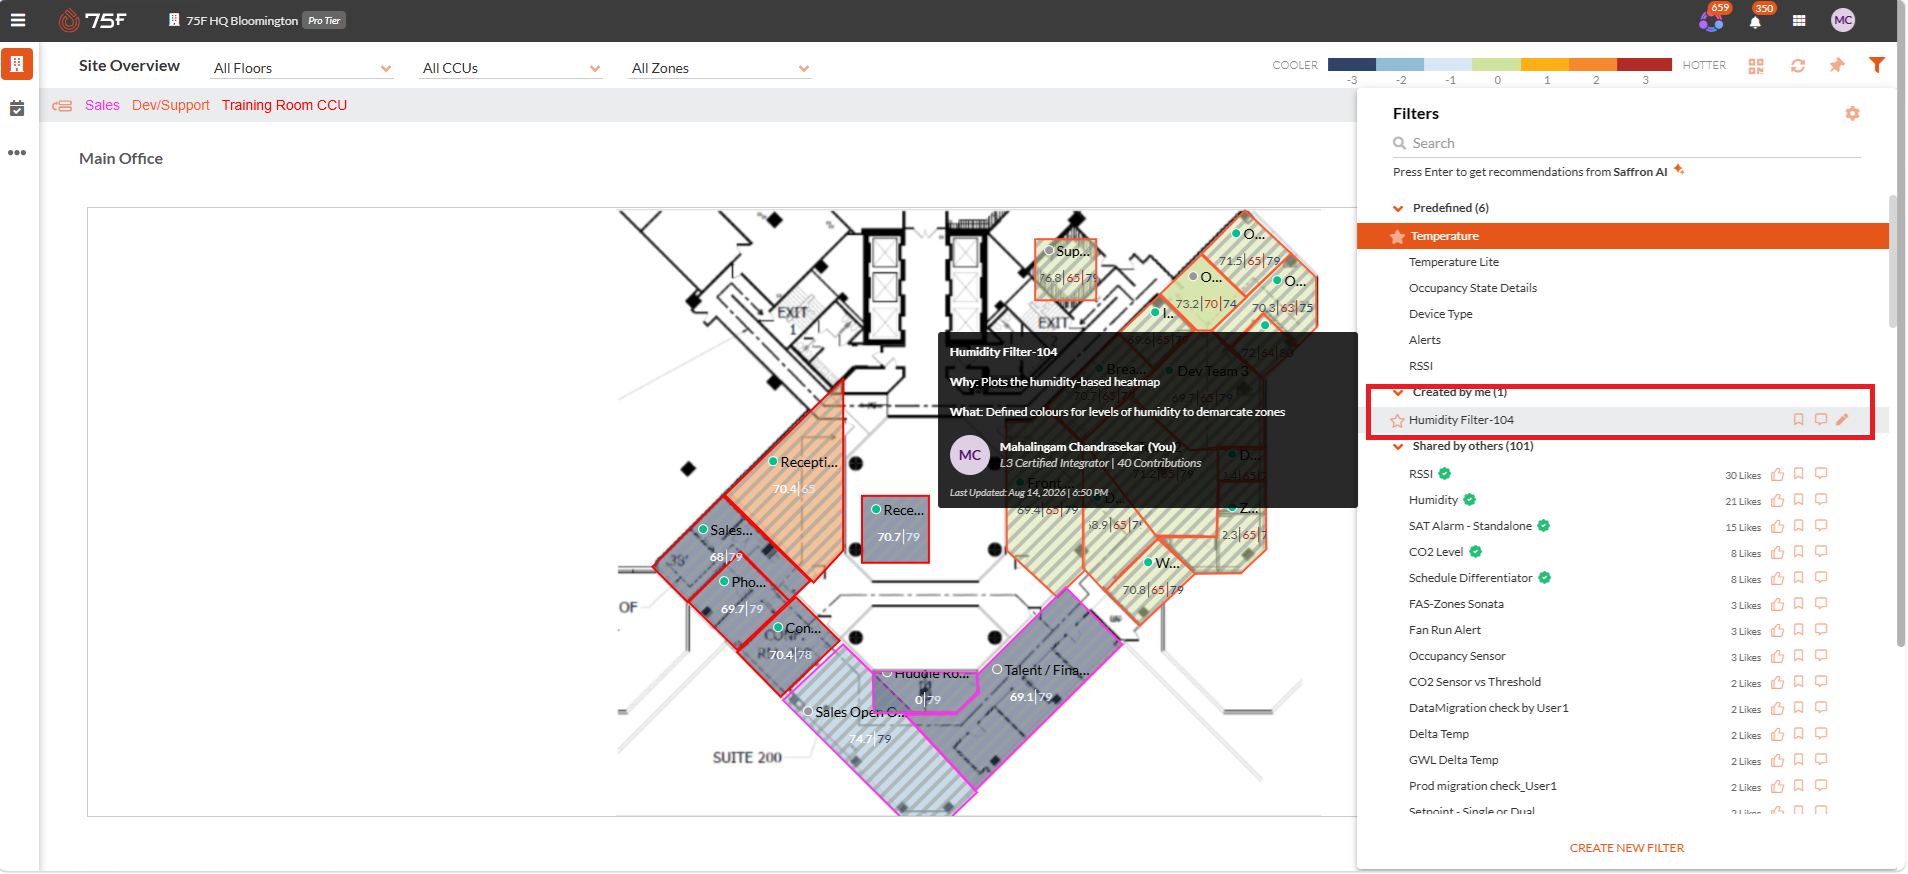Click CREATE NEW FILTER
1908x874 pixels.
[x=1627, y=848]
